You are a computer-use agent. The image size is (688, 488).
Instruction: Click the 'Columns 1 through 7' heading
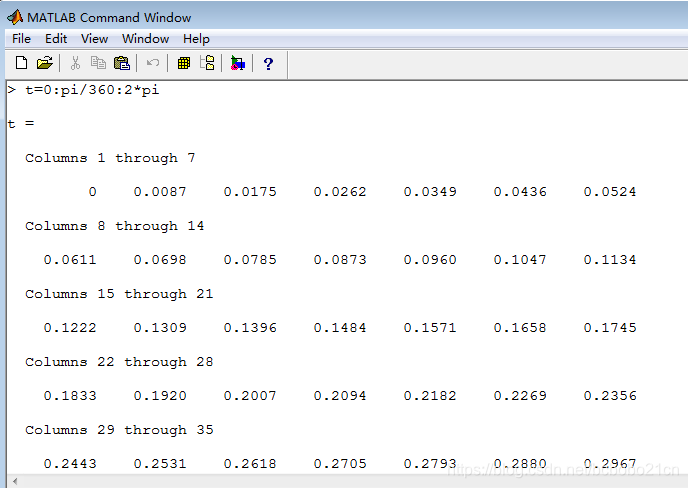coord(110,158)
